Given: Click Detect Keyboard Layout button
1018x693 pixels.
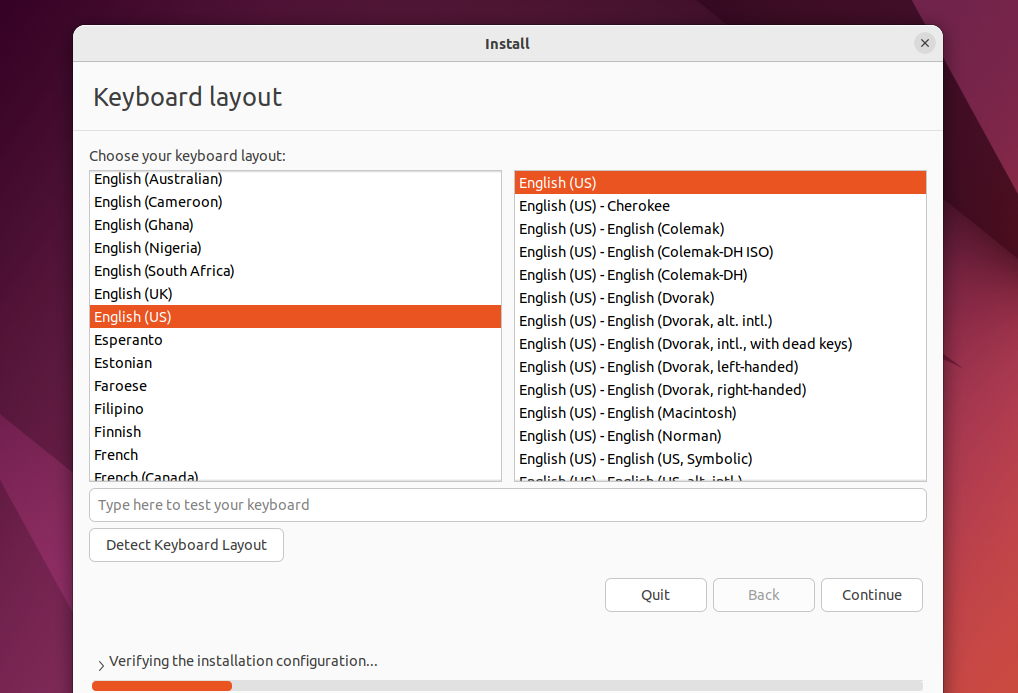Looking at the screenshot, I should pyautogui.click(x=186, y=545).
